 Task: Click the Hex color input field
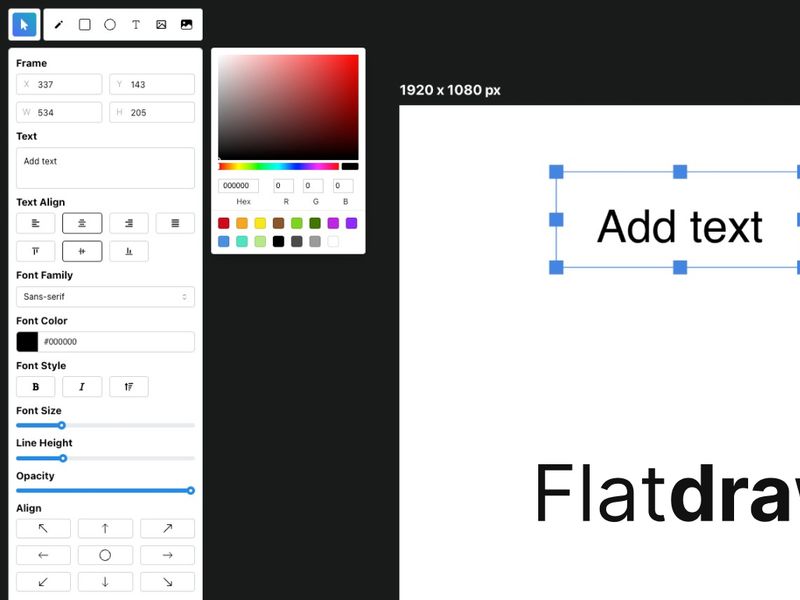tap(239, 185)
